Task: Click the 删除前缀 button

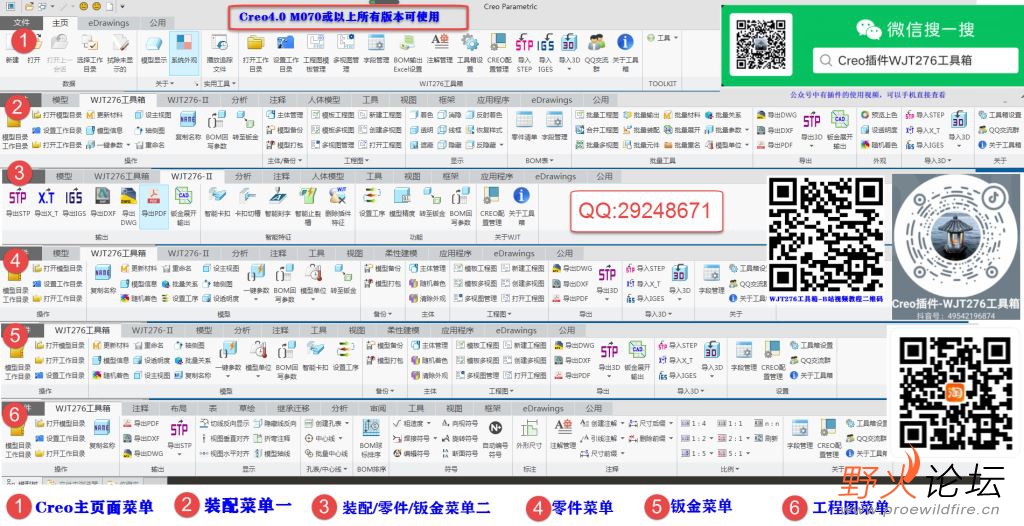Action: coord(650,438)
